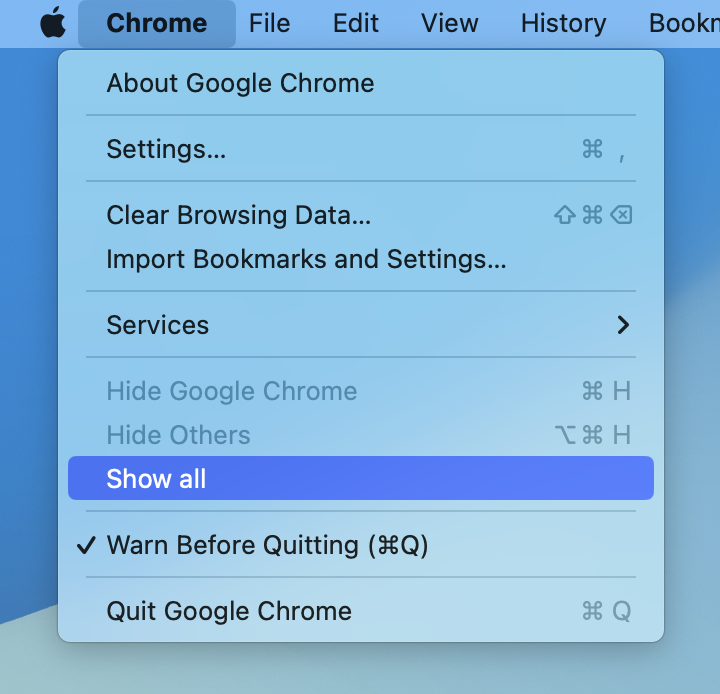Select Import Bookmarks and Settings…
Screen dimensions: 720x694
(361, 259)
